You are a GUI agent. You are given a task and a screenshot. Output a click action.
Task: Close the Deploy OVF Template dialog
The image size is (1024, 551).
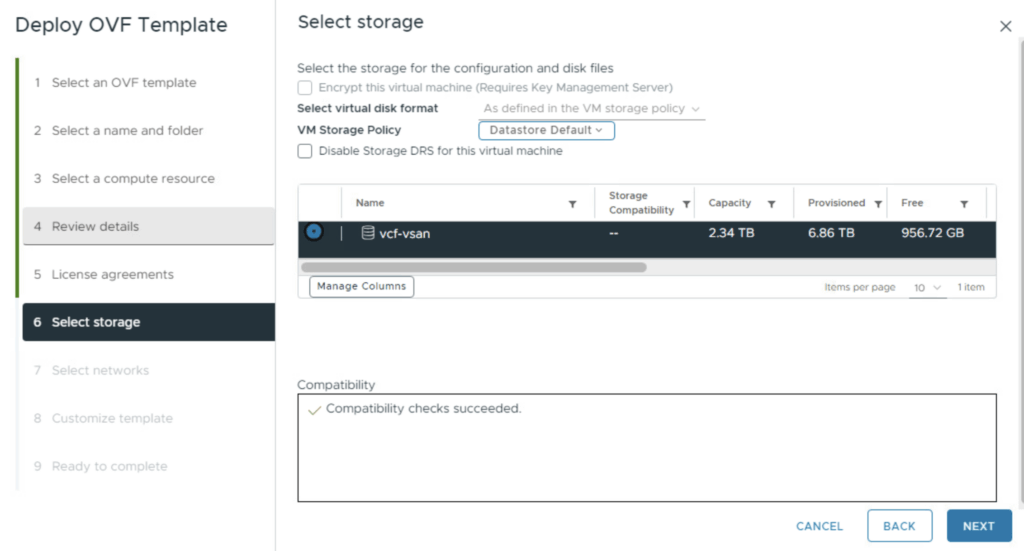[1005, 27]
